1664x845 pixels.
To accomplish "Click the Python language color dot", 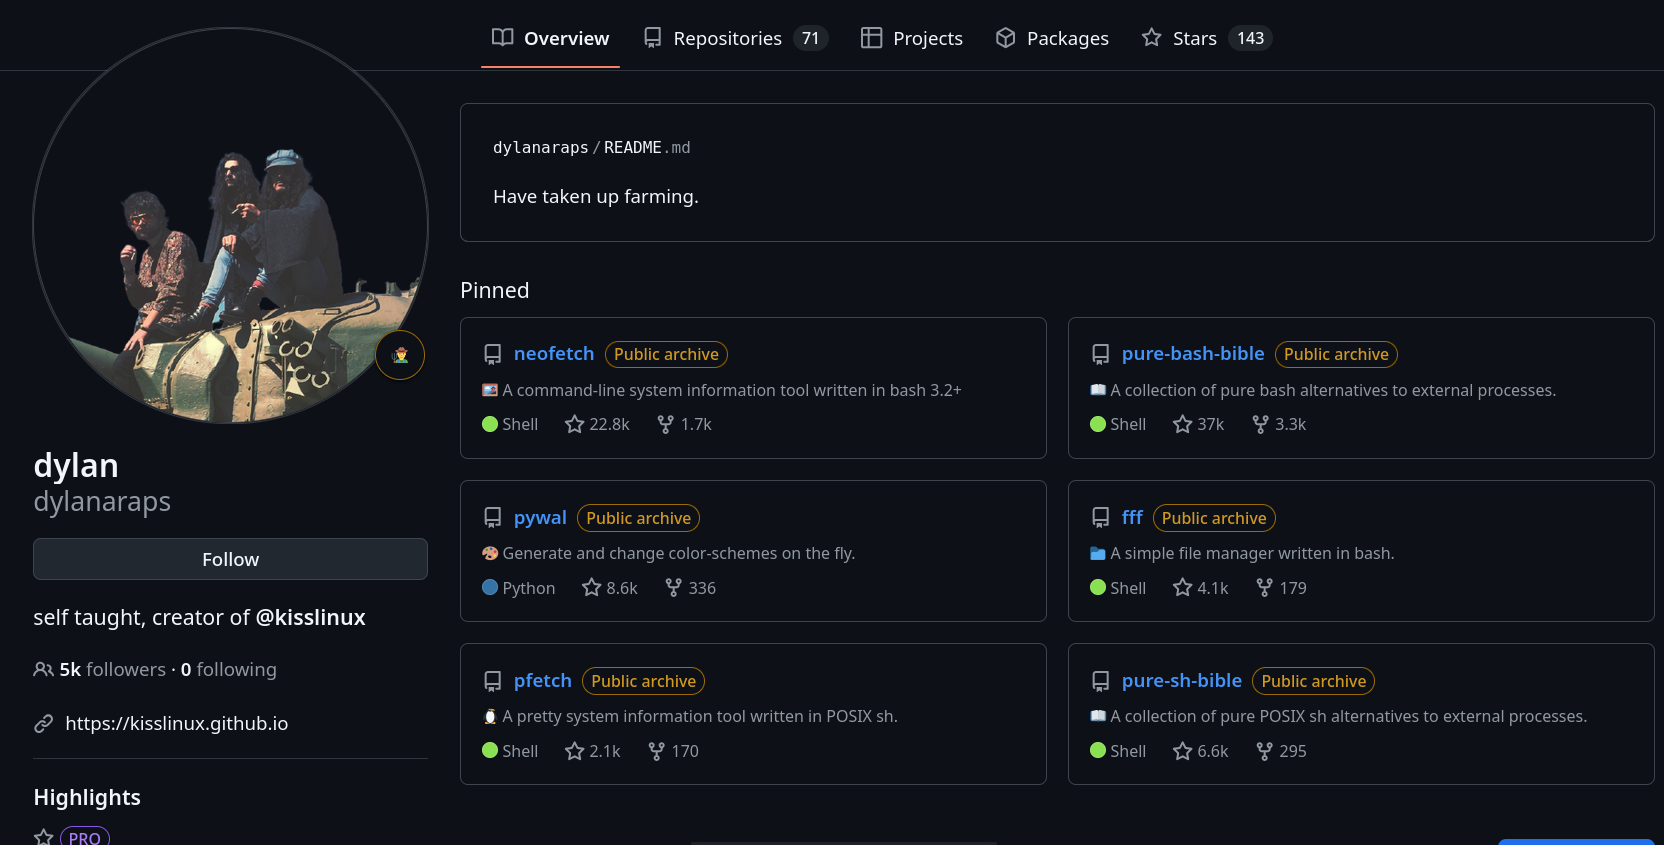I will point(490,587).
